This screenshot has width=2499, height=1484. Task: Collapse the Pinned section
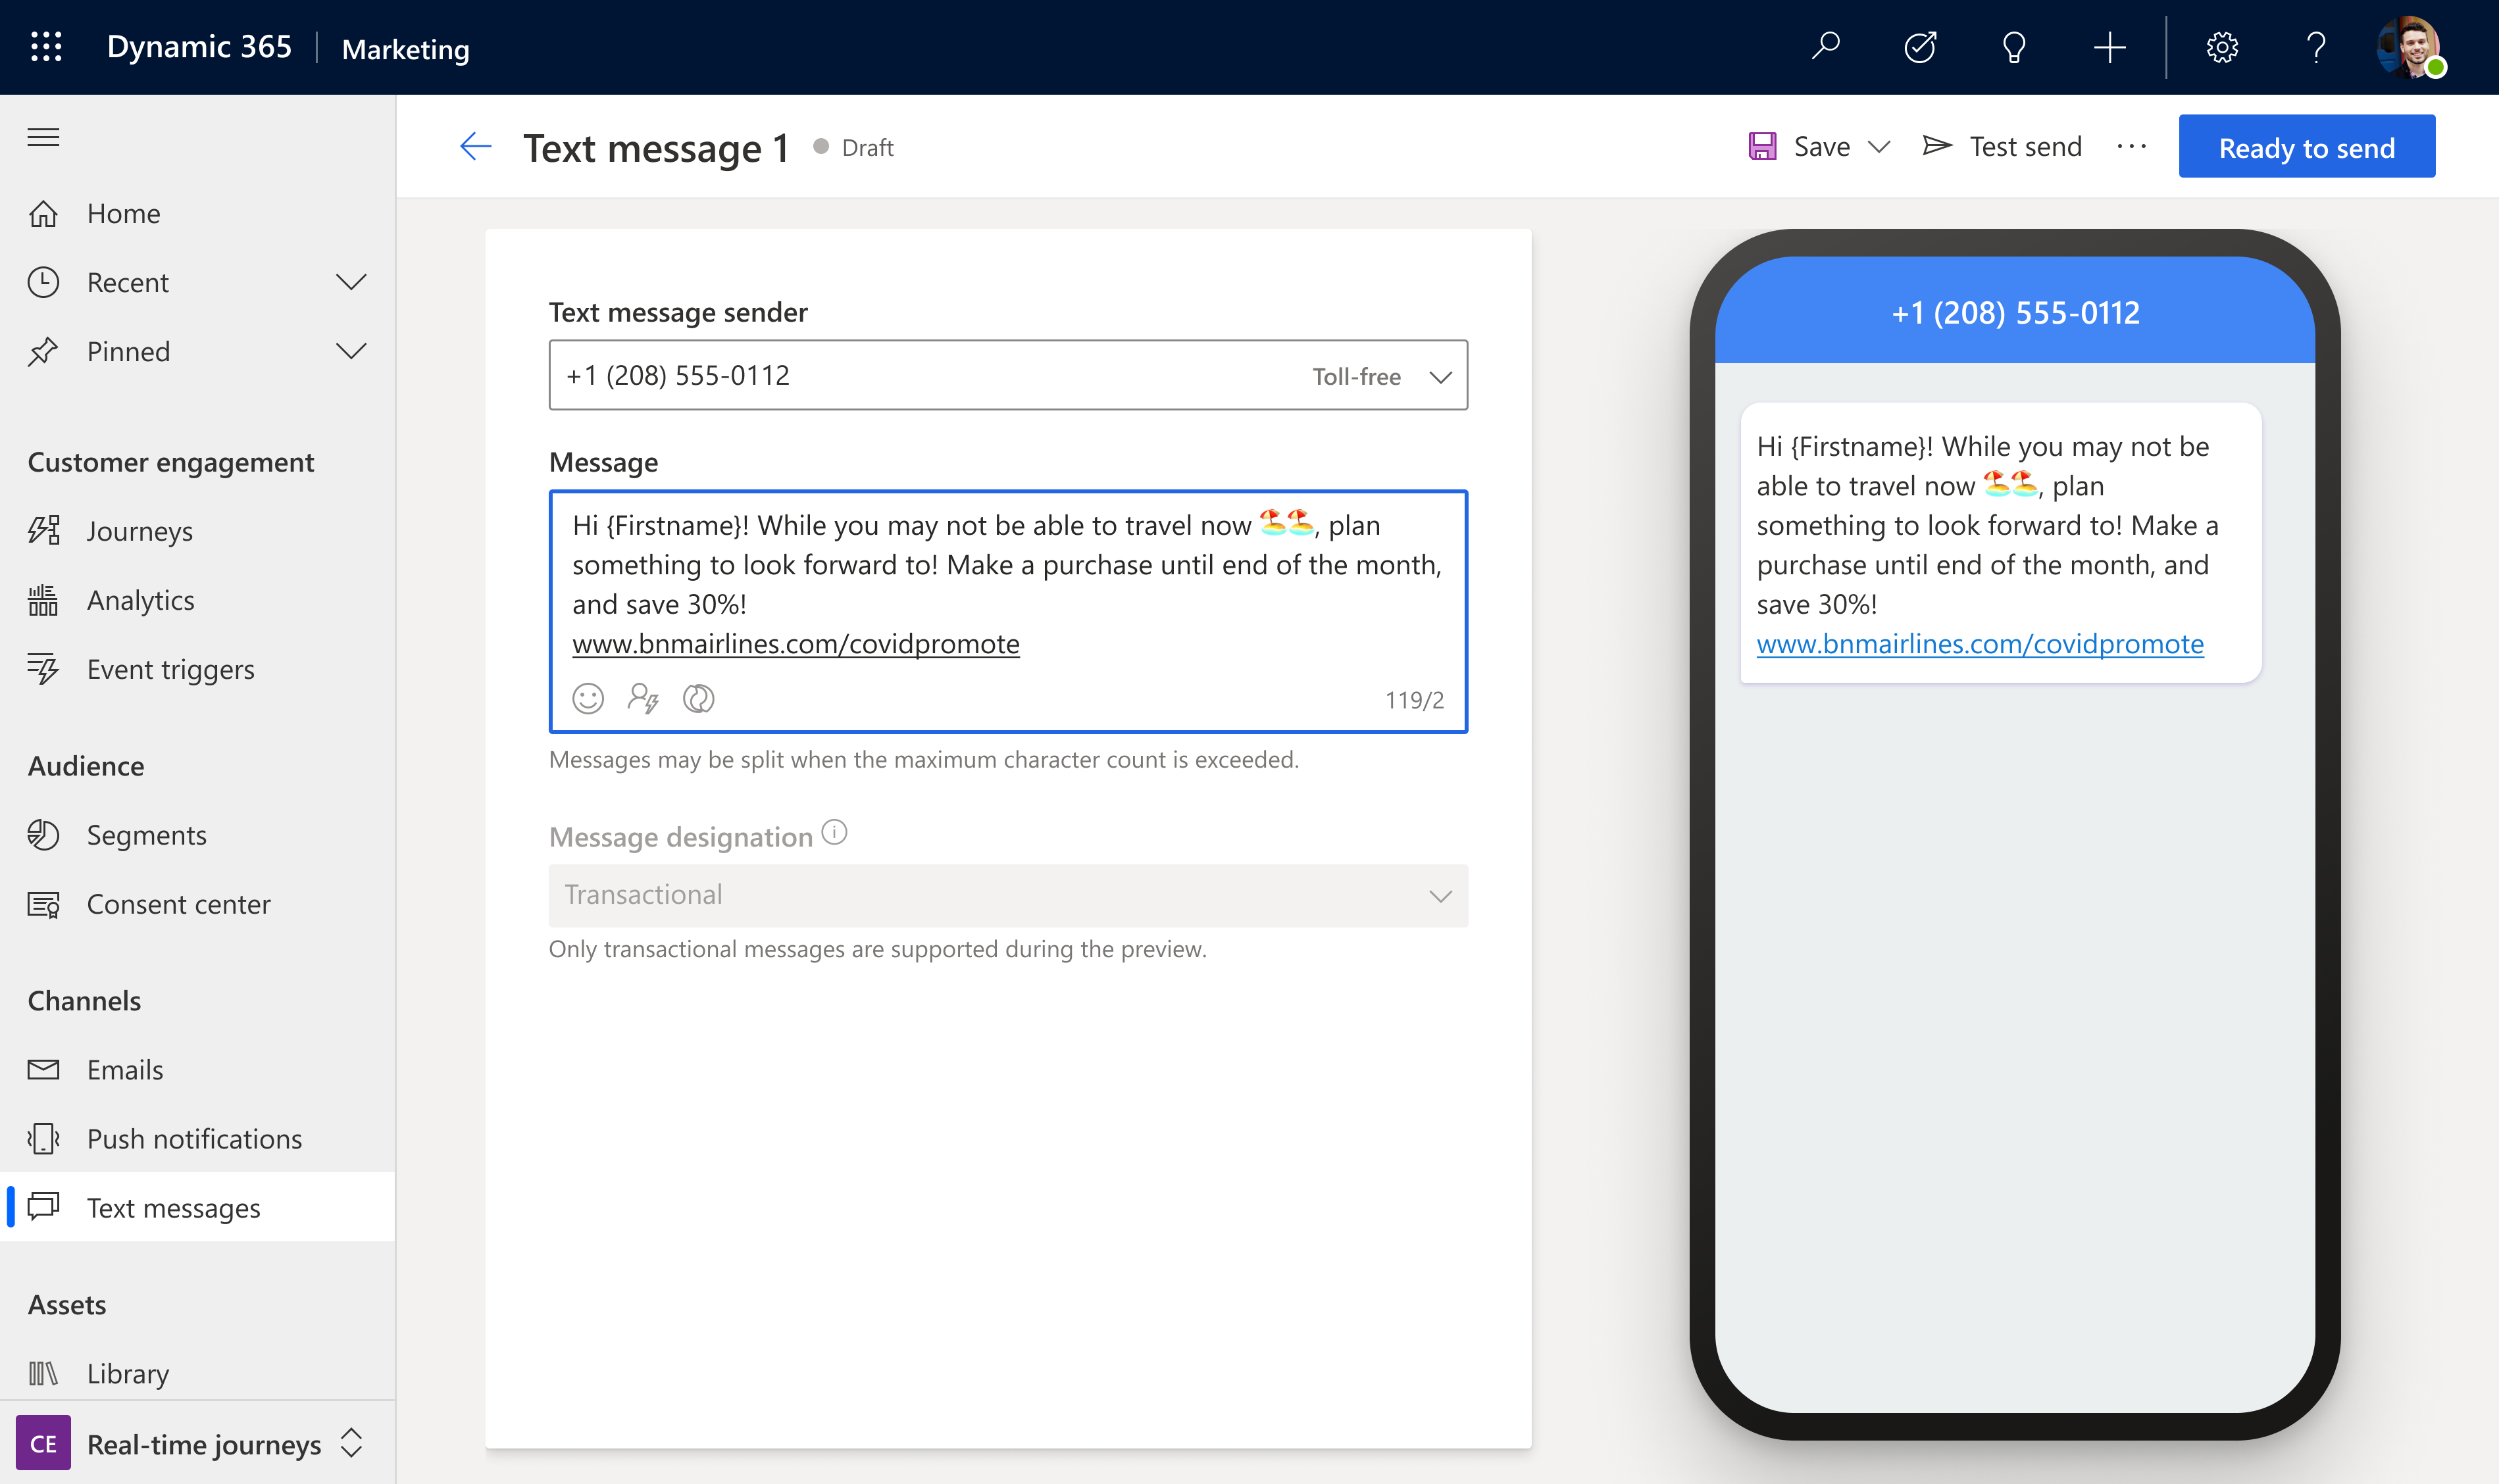(351, 351)
